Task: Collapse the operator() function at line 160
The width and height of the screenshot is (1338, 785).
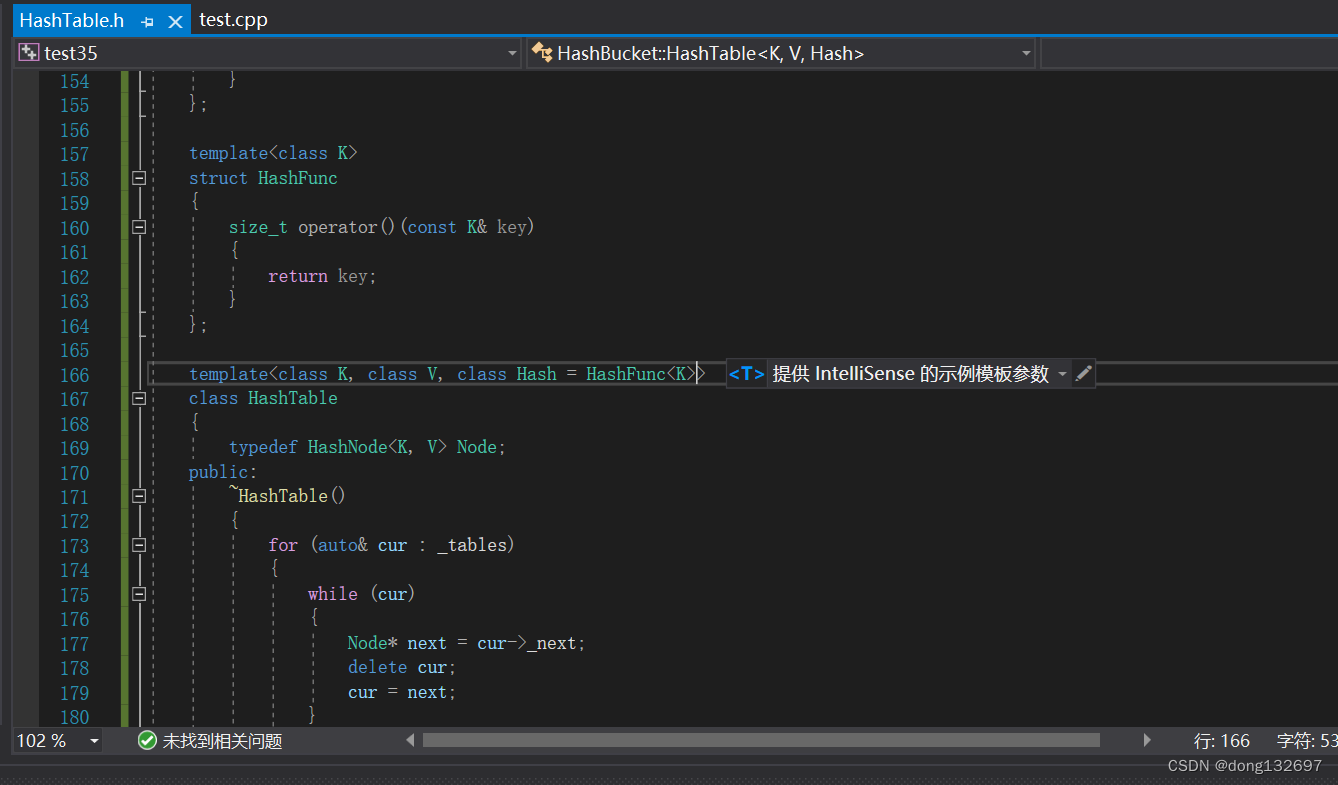Action: pyautogui.click(x=139, y=227)
